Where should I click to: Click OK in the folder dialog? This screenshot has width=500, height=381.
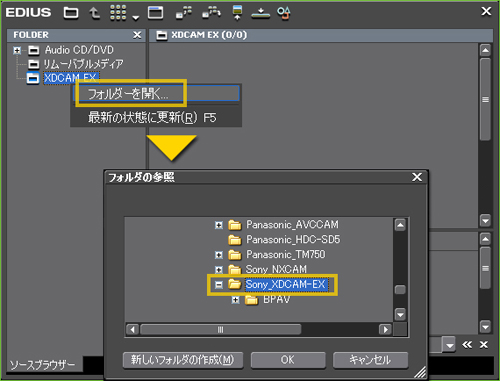coord(288,360)
